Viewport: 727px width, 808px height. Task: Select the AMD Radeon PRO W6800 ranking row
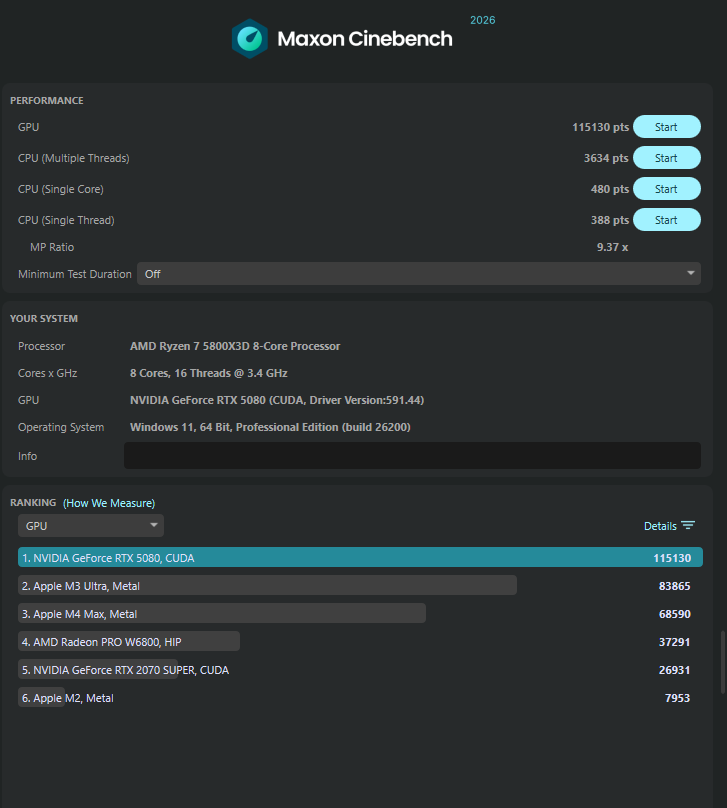360,642
